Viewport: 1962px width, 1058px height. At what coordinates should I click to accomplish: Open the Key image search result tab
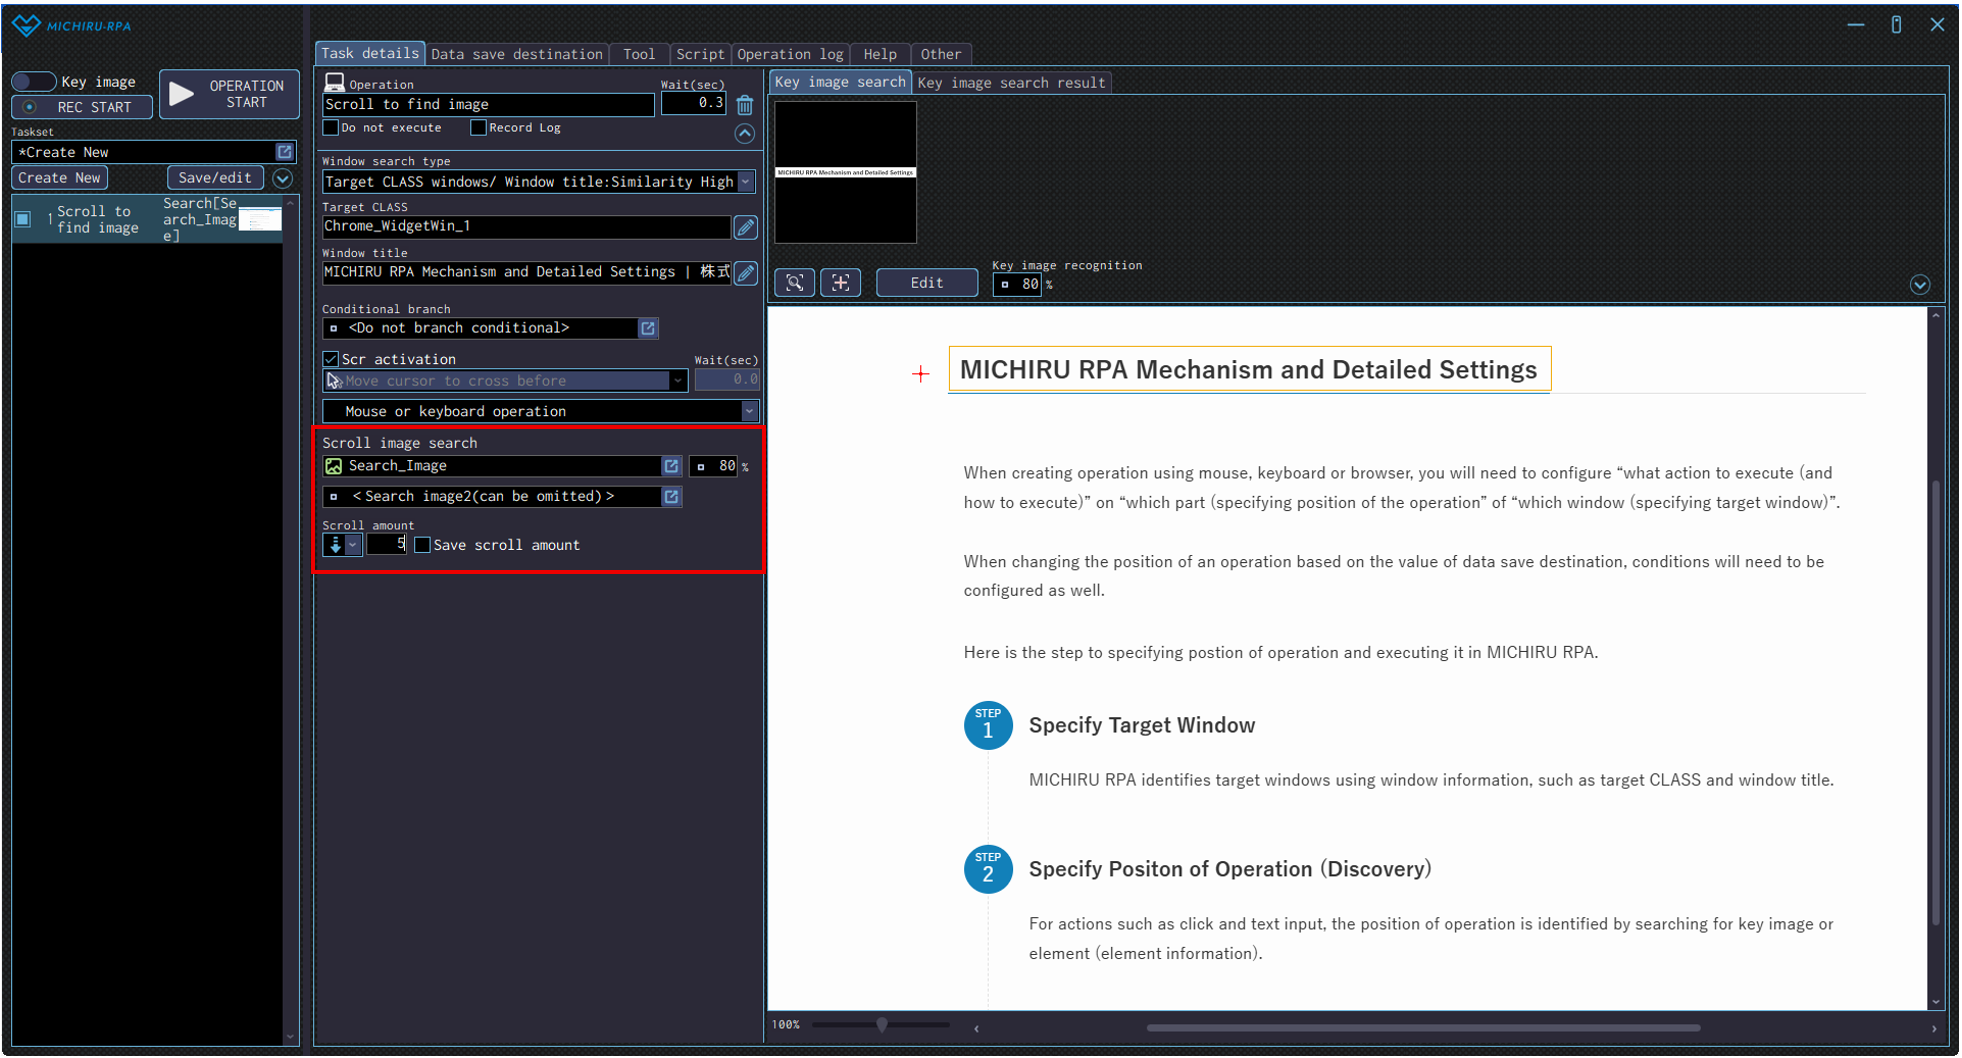click(1011, 83)
